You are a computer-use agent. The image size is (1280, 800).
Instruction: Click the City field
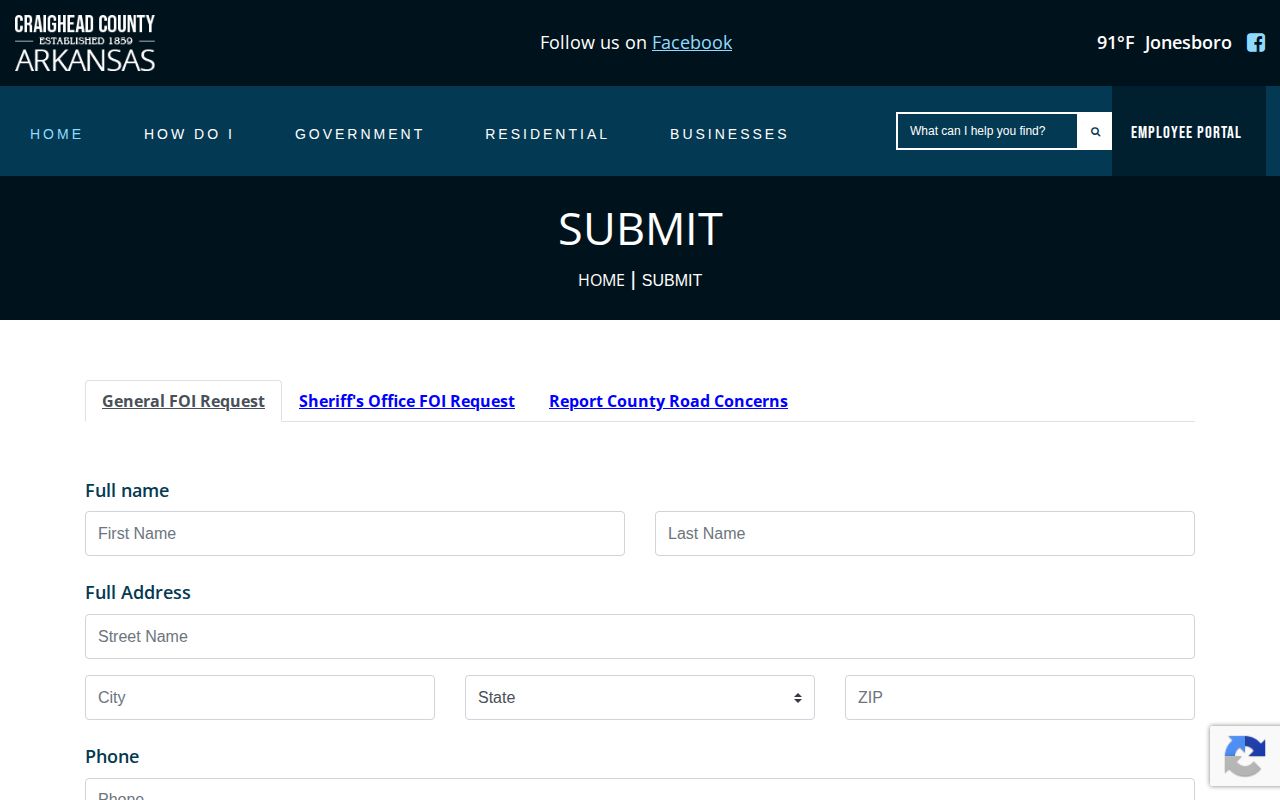pyautogui.click(x=260, y=697)
